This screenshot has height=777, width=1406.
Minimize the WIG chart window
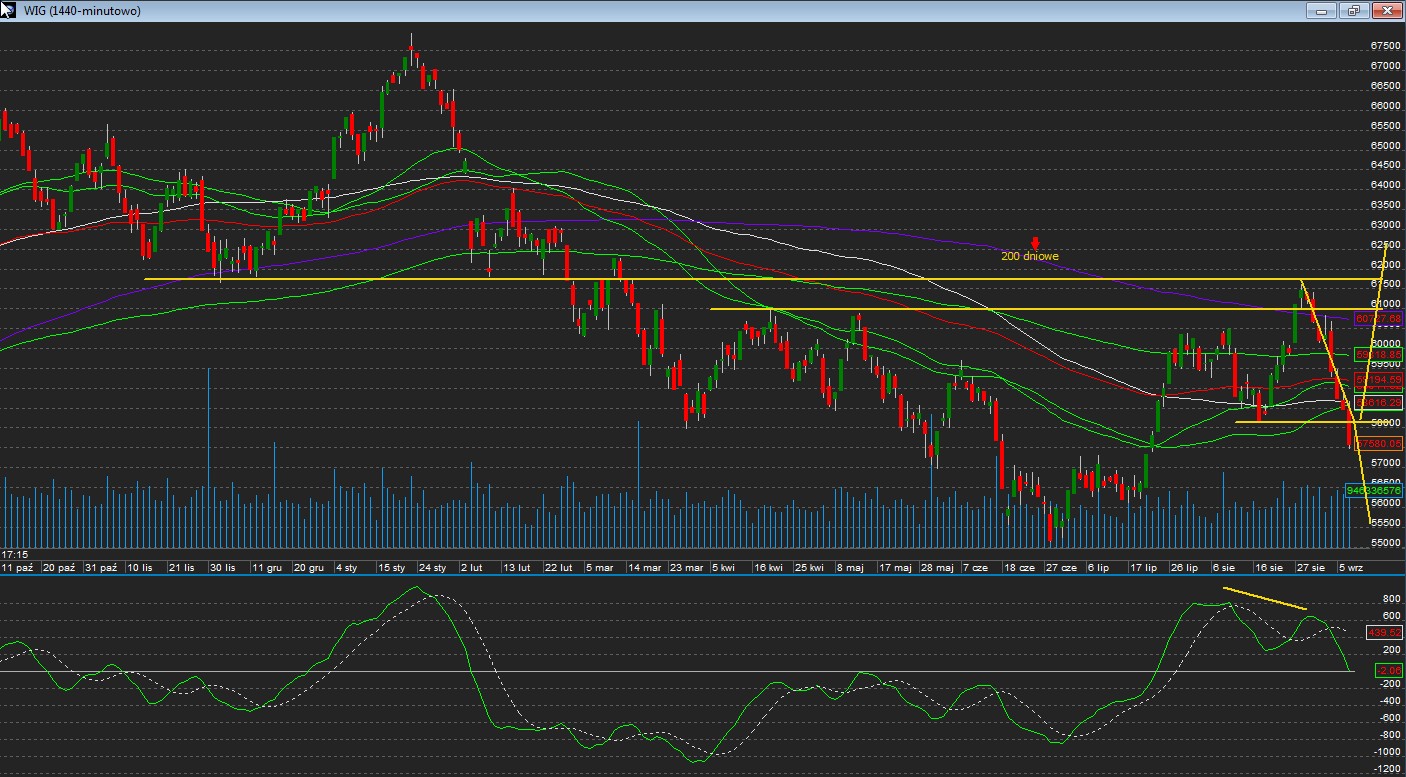1321,10
